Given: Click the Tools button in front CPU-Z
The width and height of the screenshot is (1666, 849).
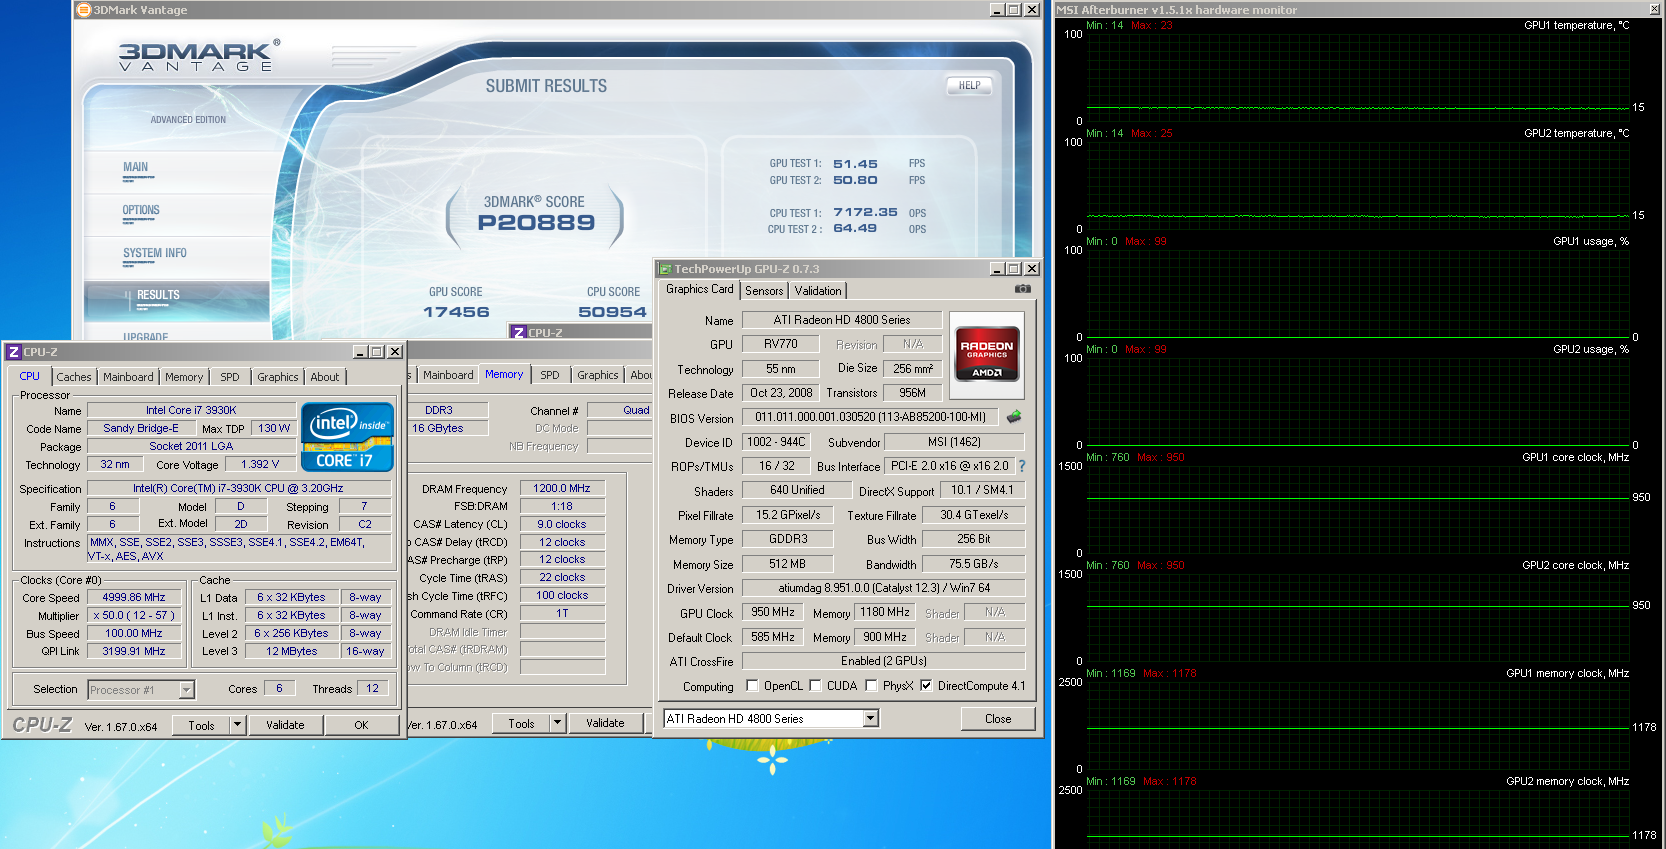Looking at the screenshot, I should [202, 725].
